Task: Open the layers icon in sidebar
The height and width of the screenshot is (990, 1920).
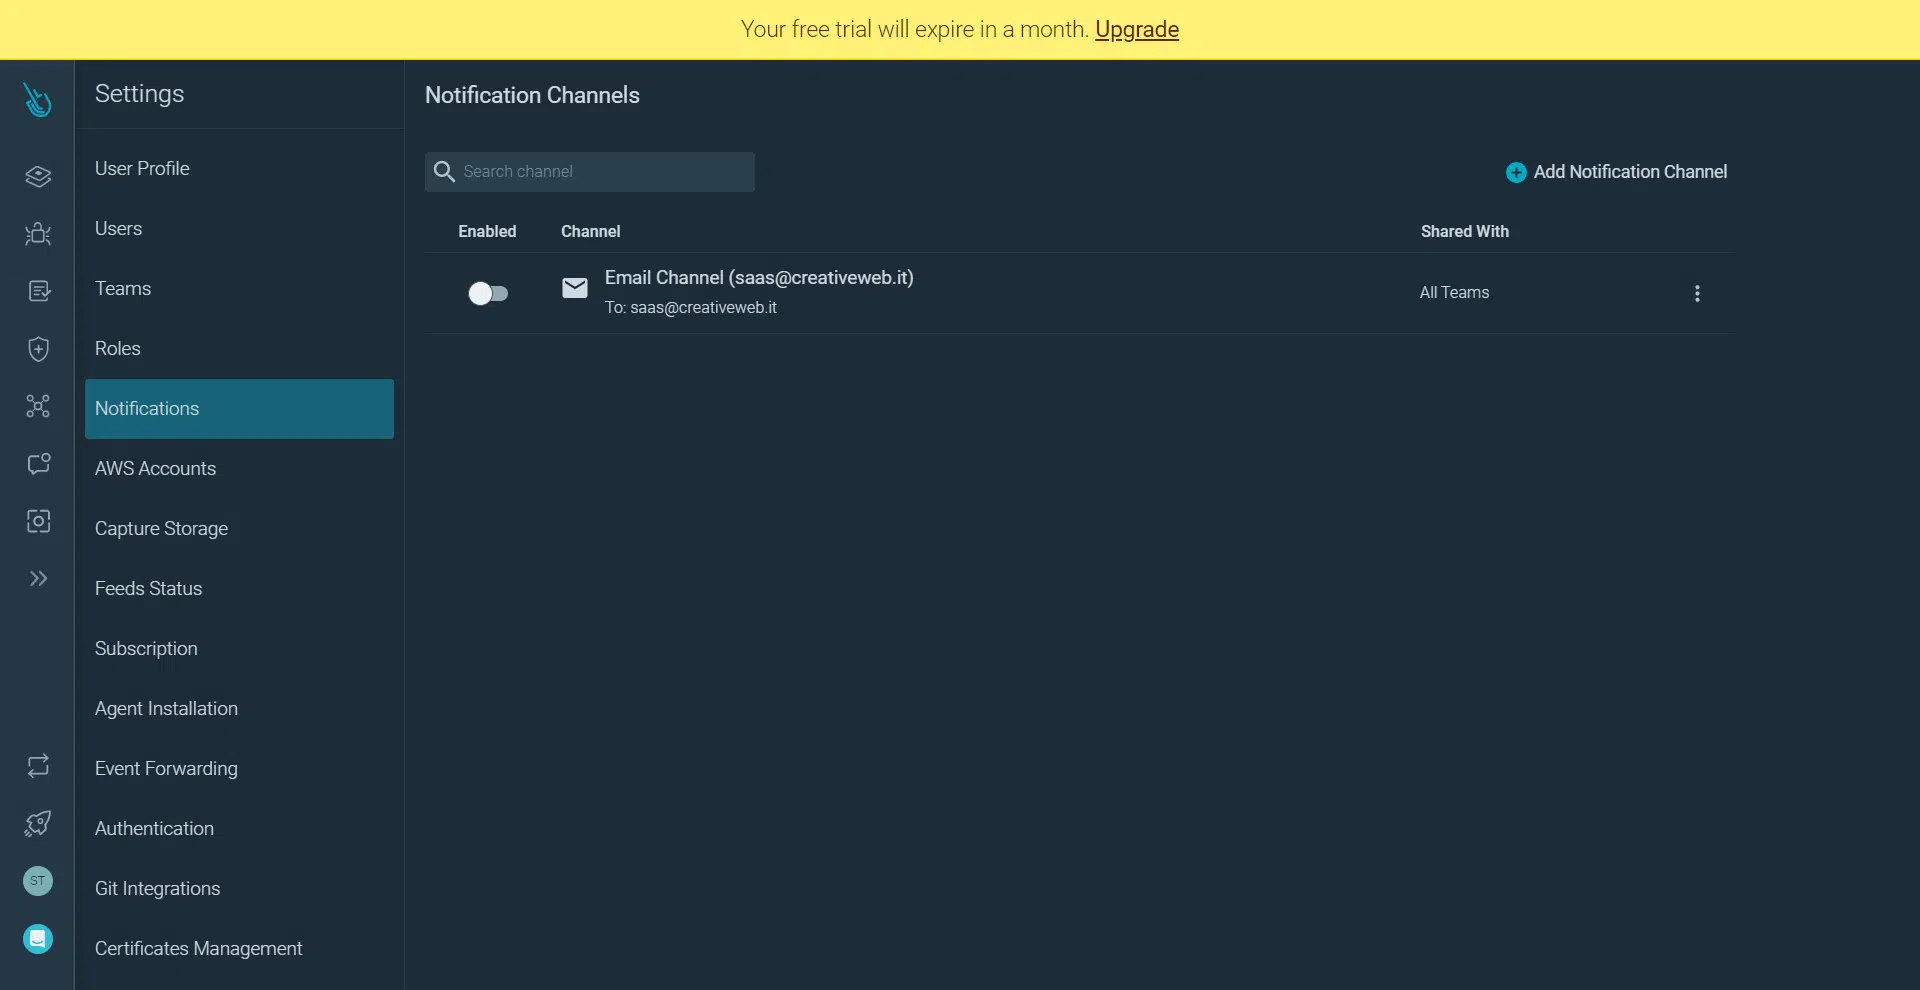Action: click(x=38, y=177)
